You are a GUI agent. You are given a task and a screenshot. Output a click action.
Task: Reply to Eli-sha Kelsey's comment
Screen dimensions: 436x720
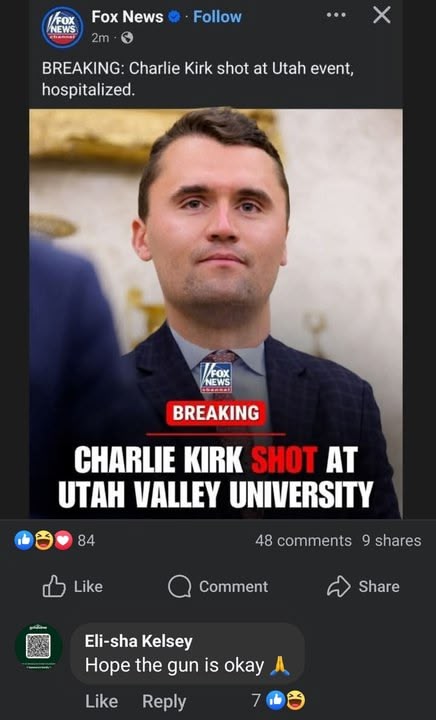(164, 701)
